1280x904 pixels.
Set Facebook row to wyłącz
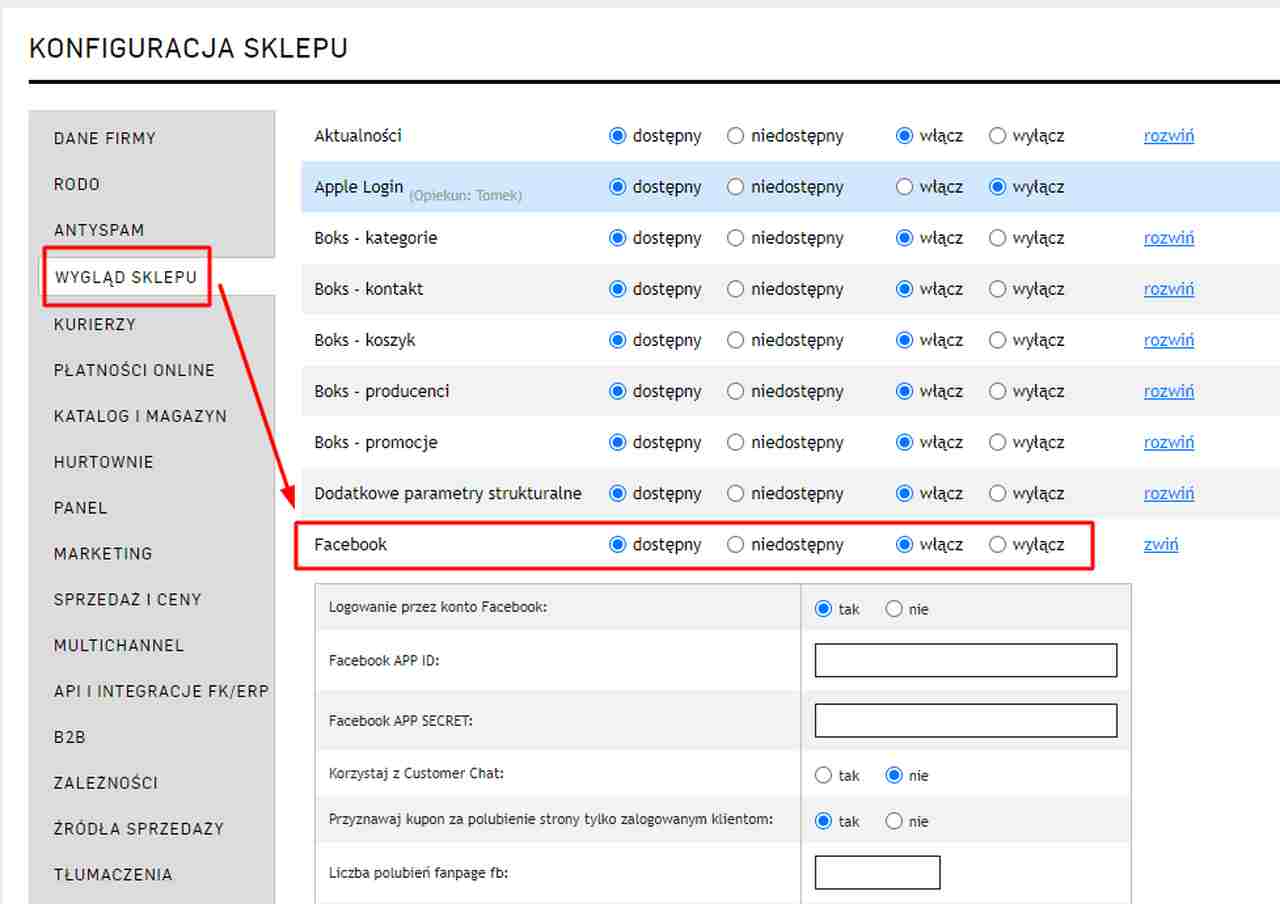(997, 545)
